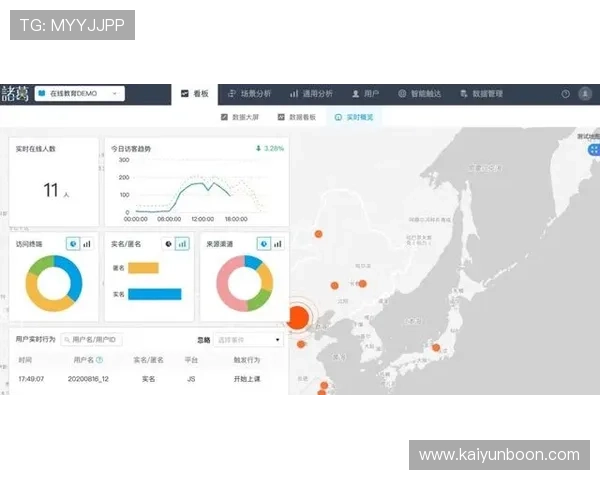Show 来源渠道 card as pie chart

pyautogui.click(x=264, y=244)
